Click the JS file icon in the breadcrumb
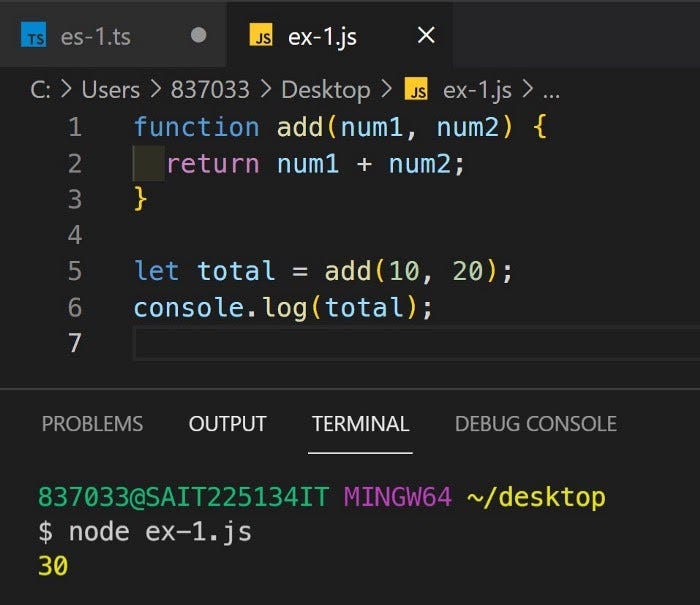Viewport: 700px width, 605px height. pyautogui.click(x=415, y=90)
